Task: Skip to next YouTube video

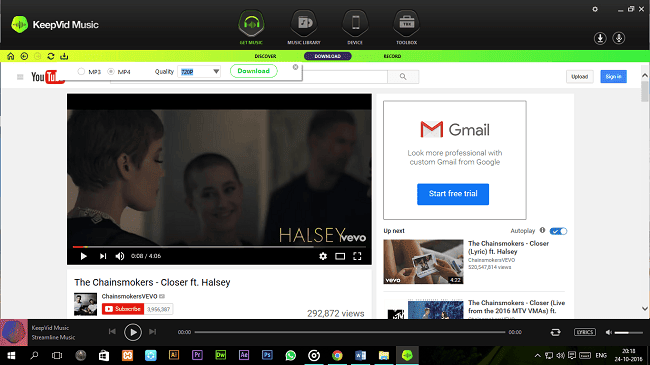Action: pos(103,256)
